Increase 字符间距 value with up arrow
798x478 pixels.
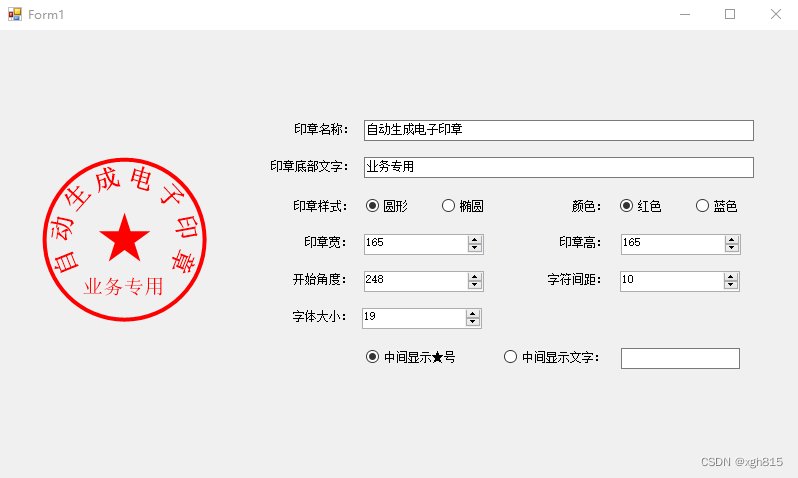click(731, 277)
